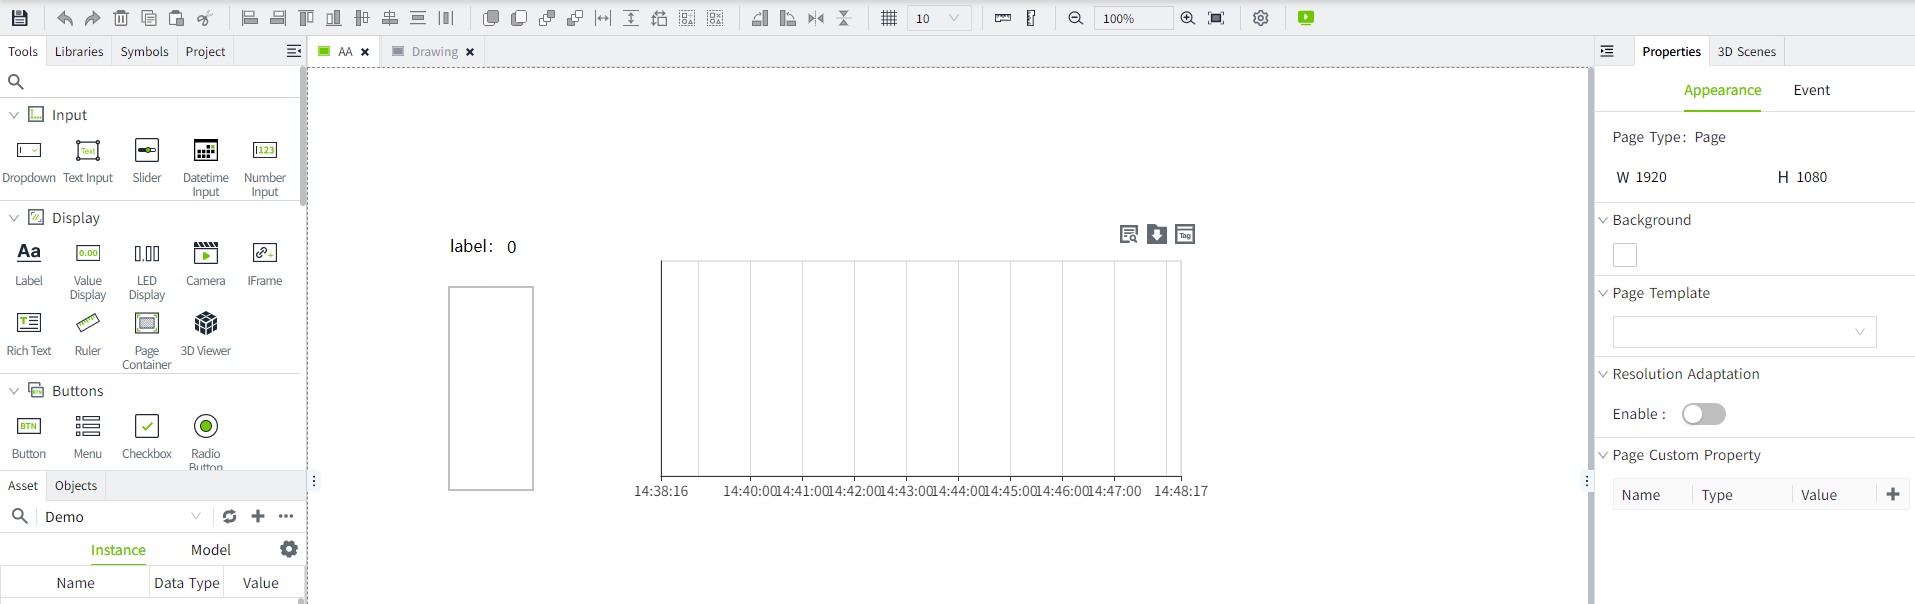The image size is (1915, 604).
Task: Click the Save icon in toolbar
Action: 19,18
